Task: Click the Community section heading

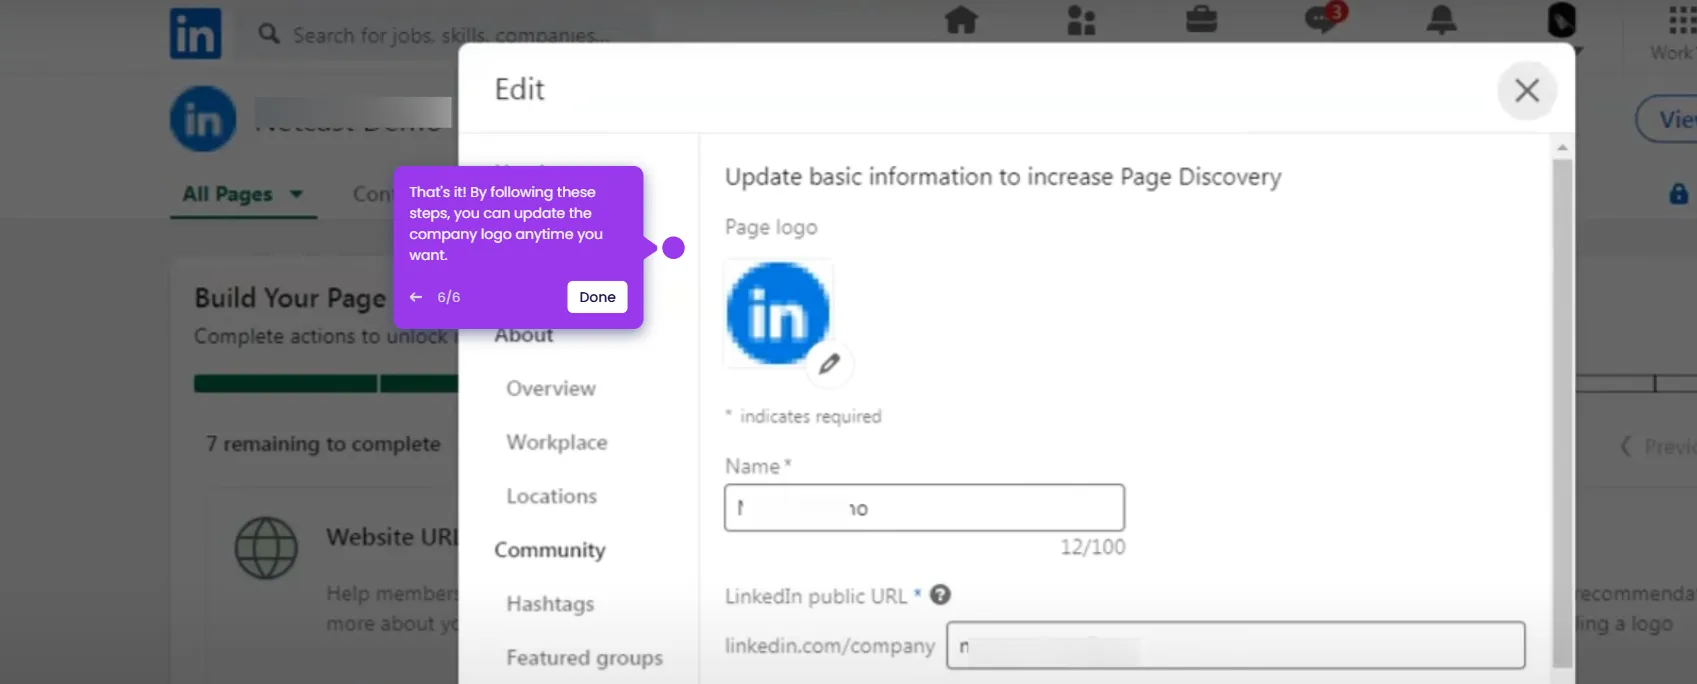Action: pyautogui.click(x=550, y=550)
